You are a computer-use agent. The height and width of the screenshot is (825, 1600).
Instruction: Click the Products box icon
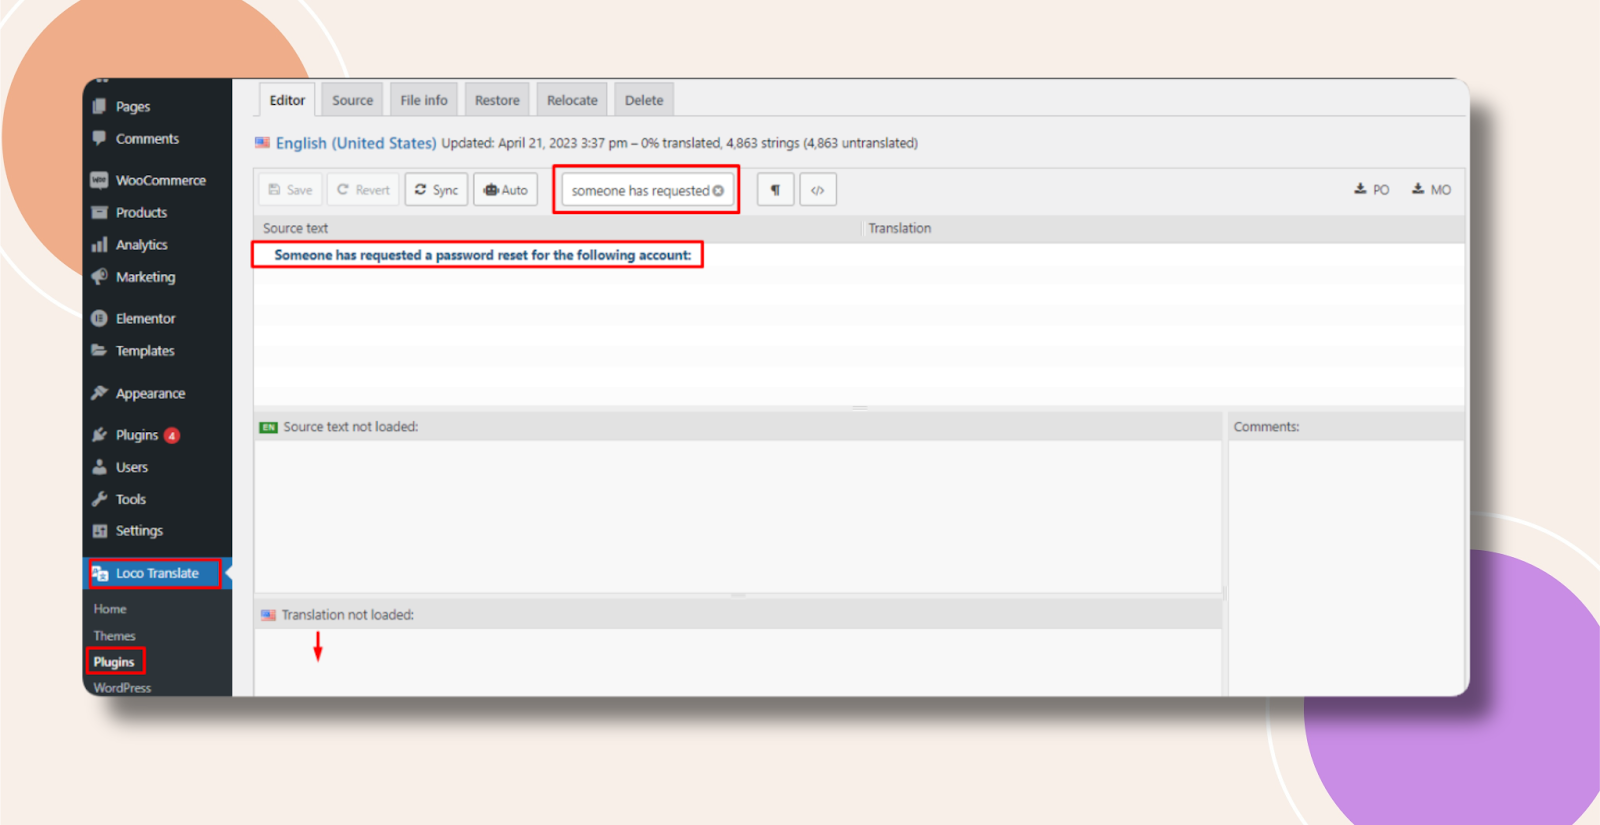coord(99,212)
